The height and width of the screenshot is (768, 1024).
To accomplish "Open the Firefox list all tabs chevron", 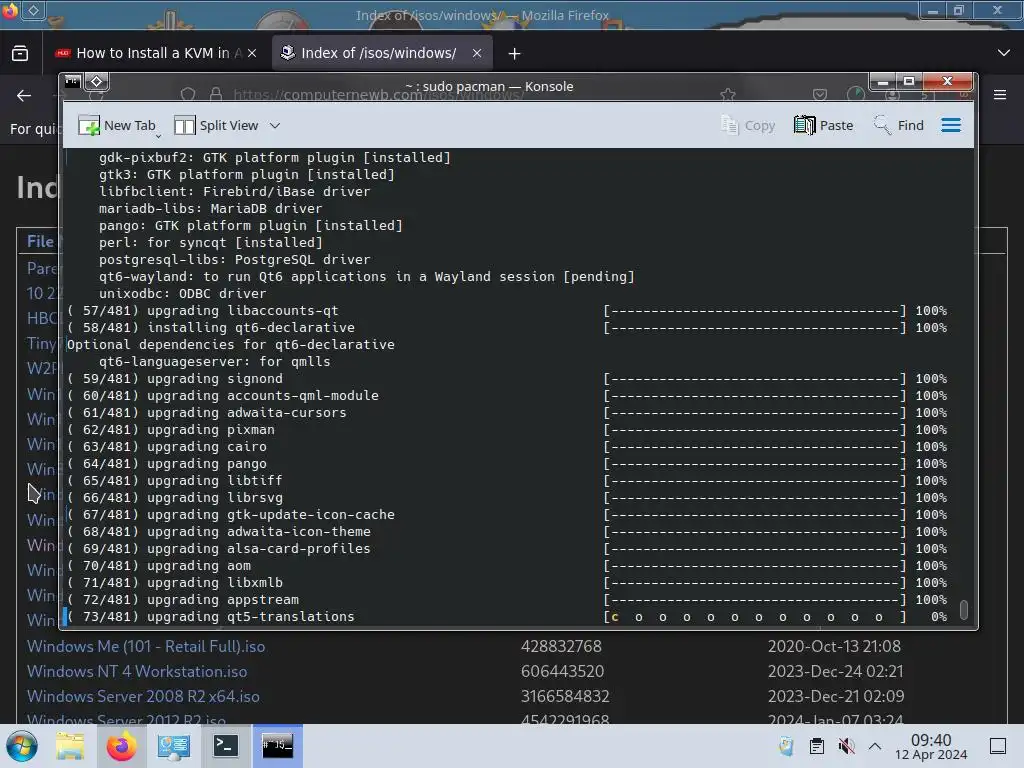I will (x=1004, y=53).
